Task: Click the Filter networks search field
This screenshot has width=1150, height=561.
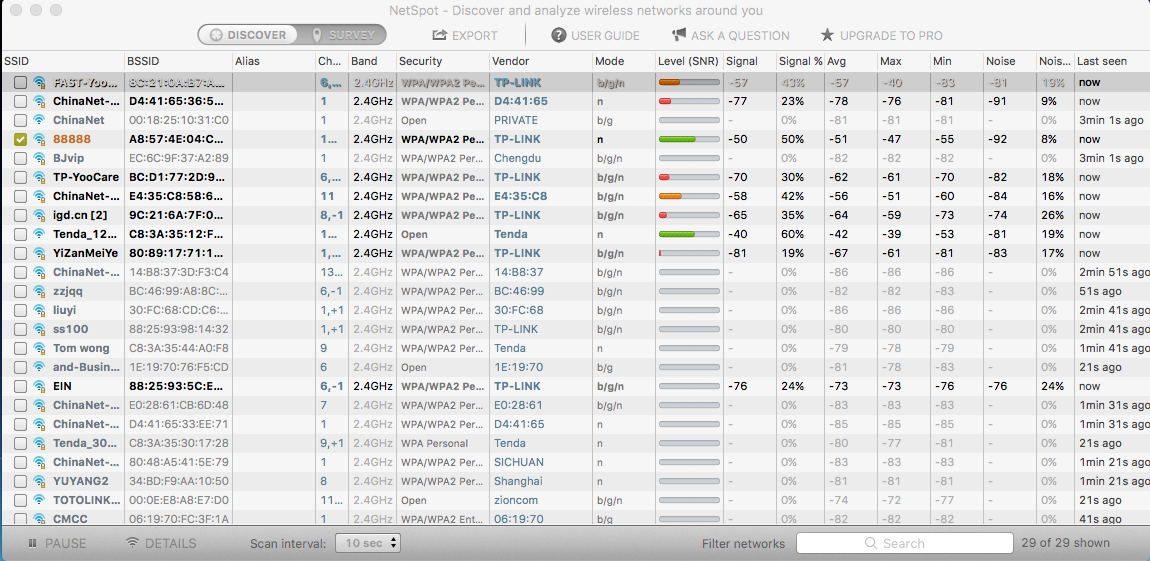Action: tap(902, 543)
